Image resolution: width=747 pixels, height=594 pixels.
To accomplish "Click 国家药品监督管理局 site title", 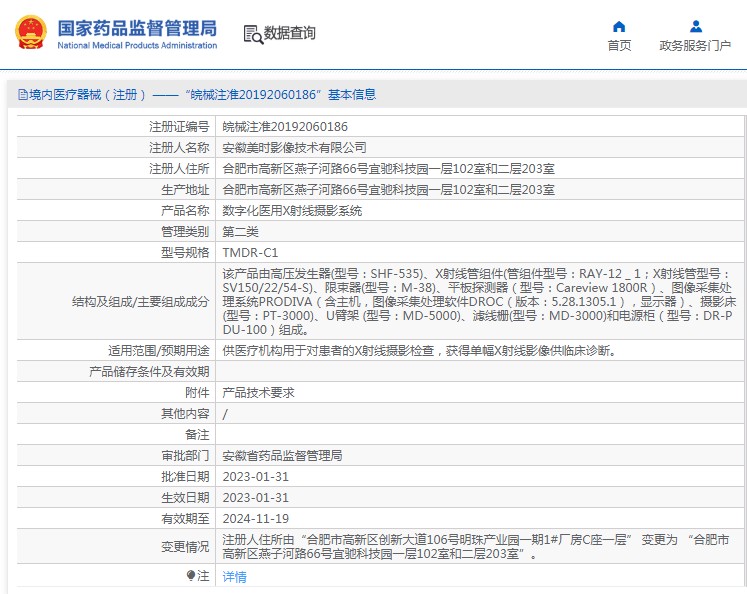I will pos(137,29).
